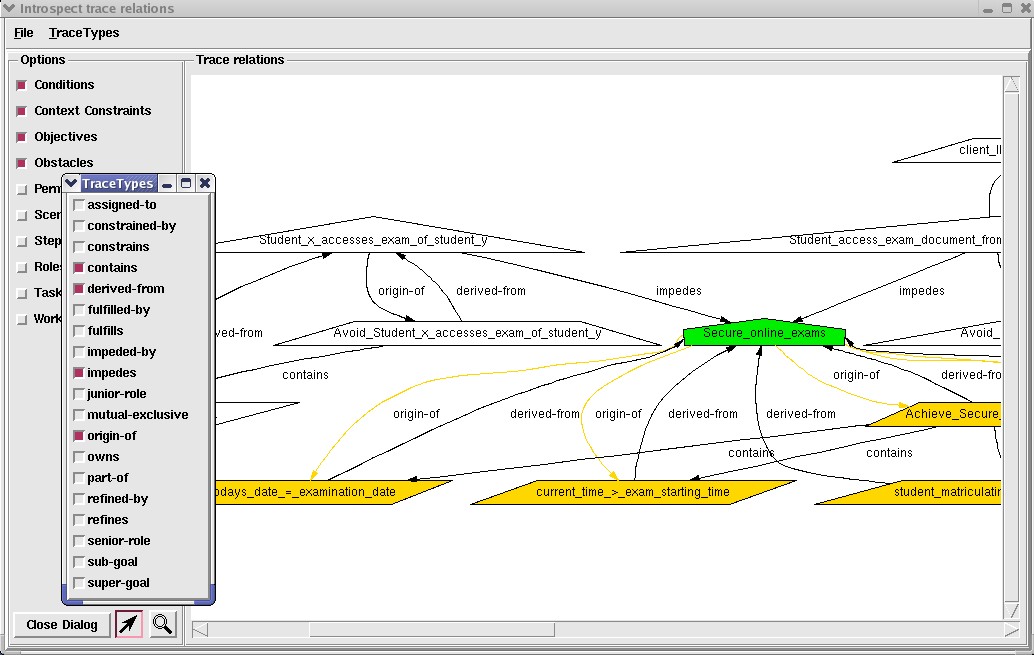This screenshot has width=1034, height=655.
Task: Toggle the Conditions option
Action: coord(22,85)
